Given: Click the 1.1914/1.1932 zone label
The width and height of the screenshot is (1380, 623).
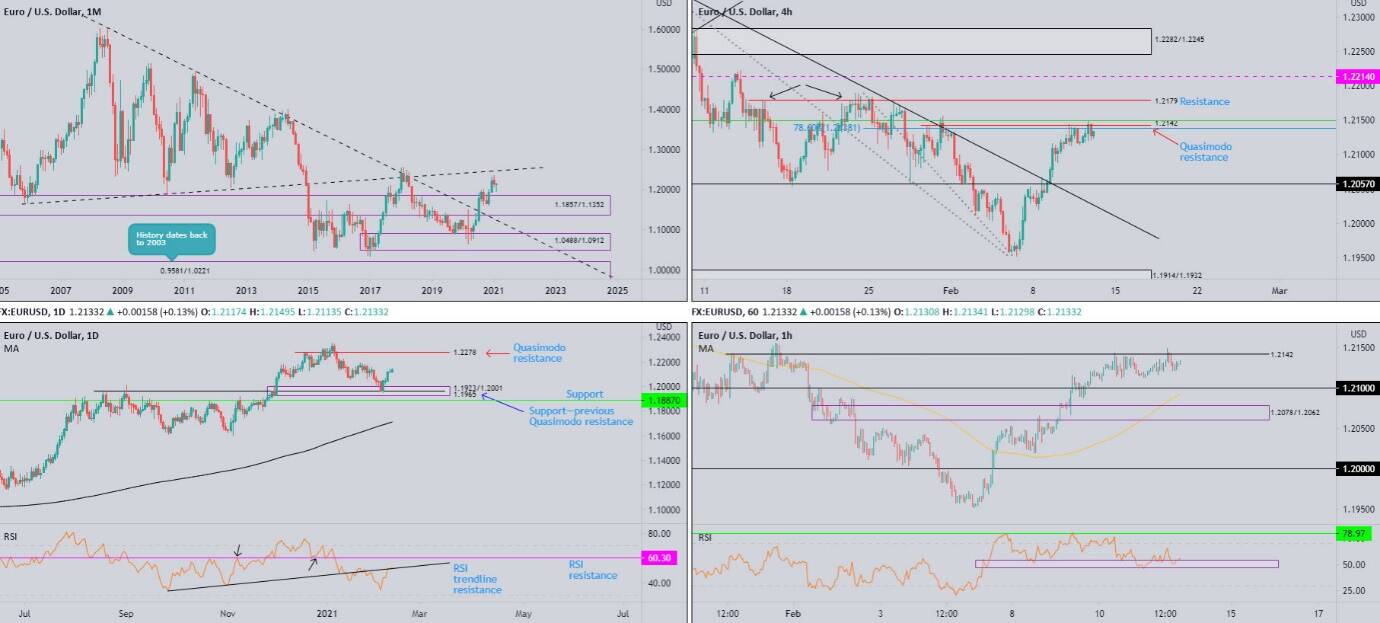Looking at the screenshot, I should 1176,274.
